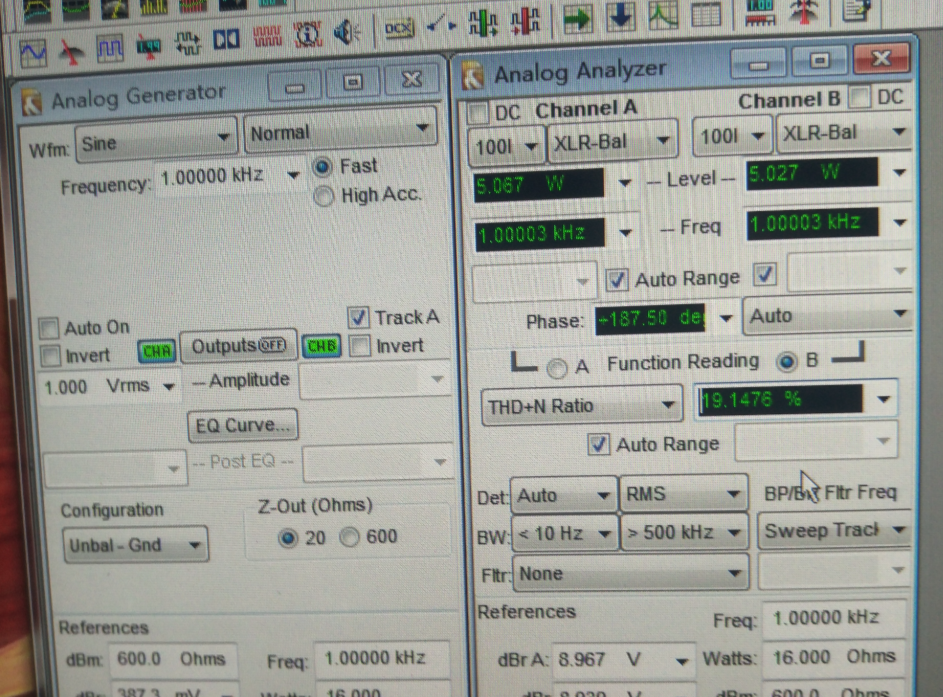Open the Sweep Track filter frequency dropdown

834,530
